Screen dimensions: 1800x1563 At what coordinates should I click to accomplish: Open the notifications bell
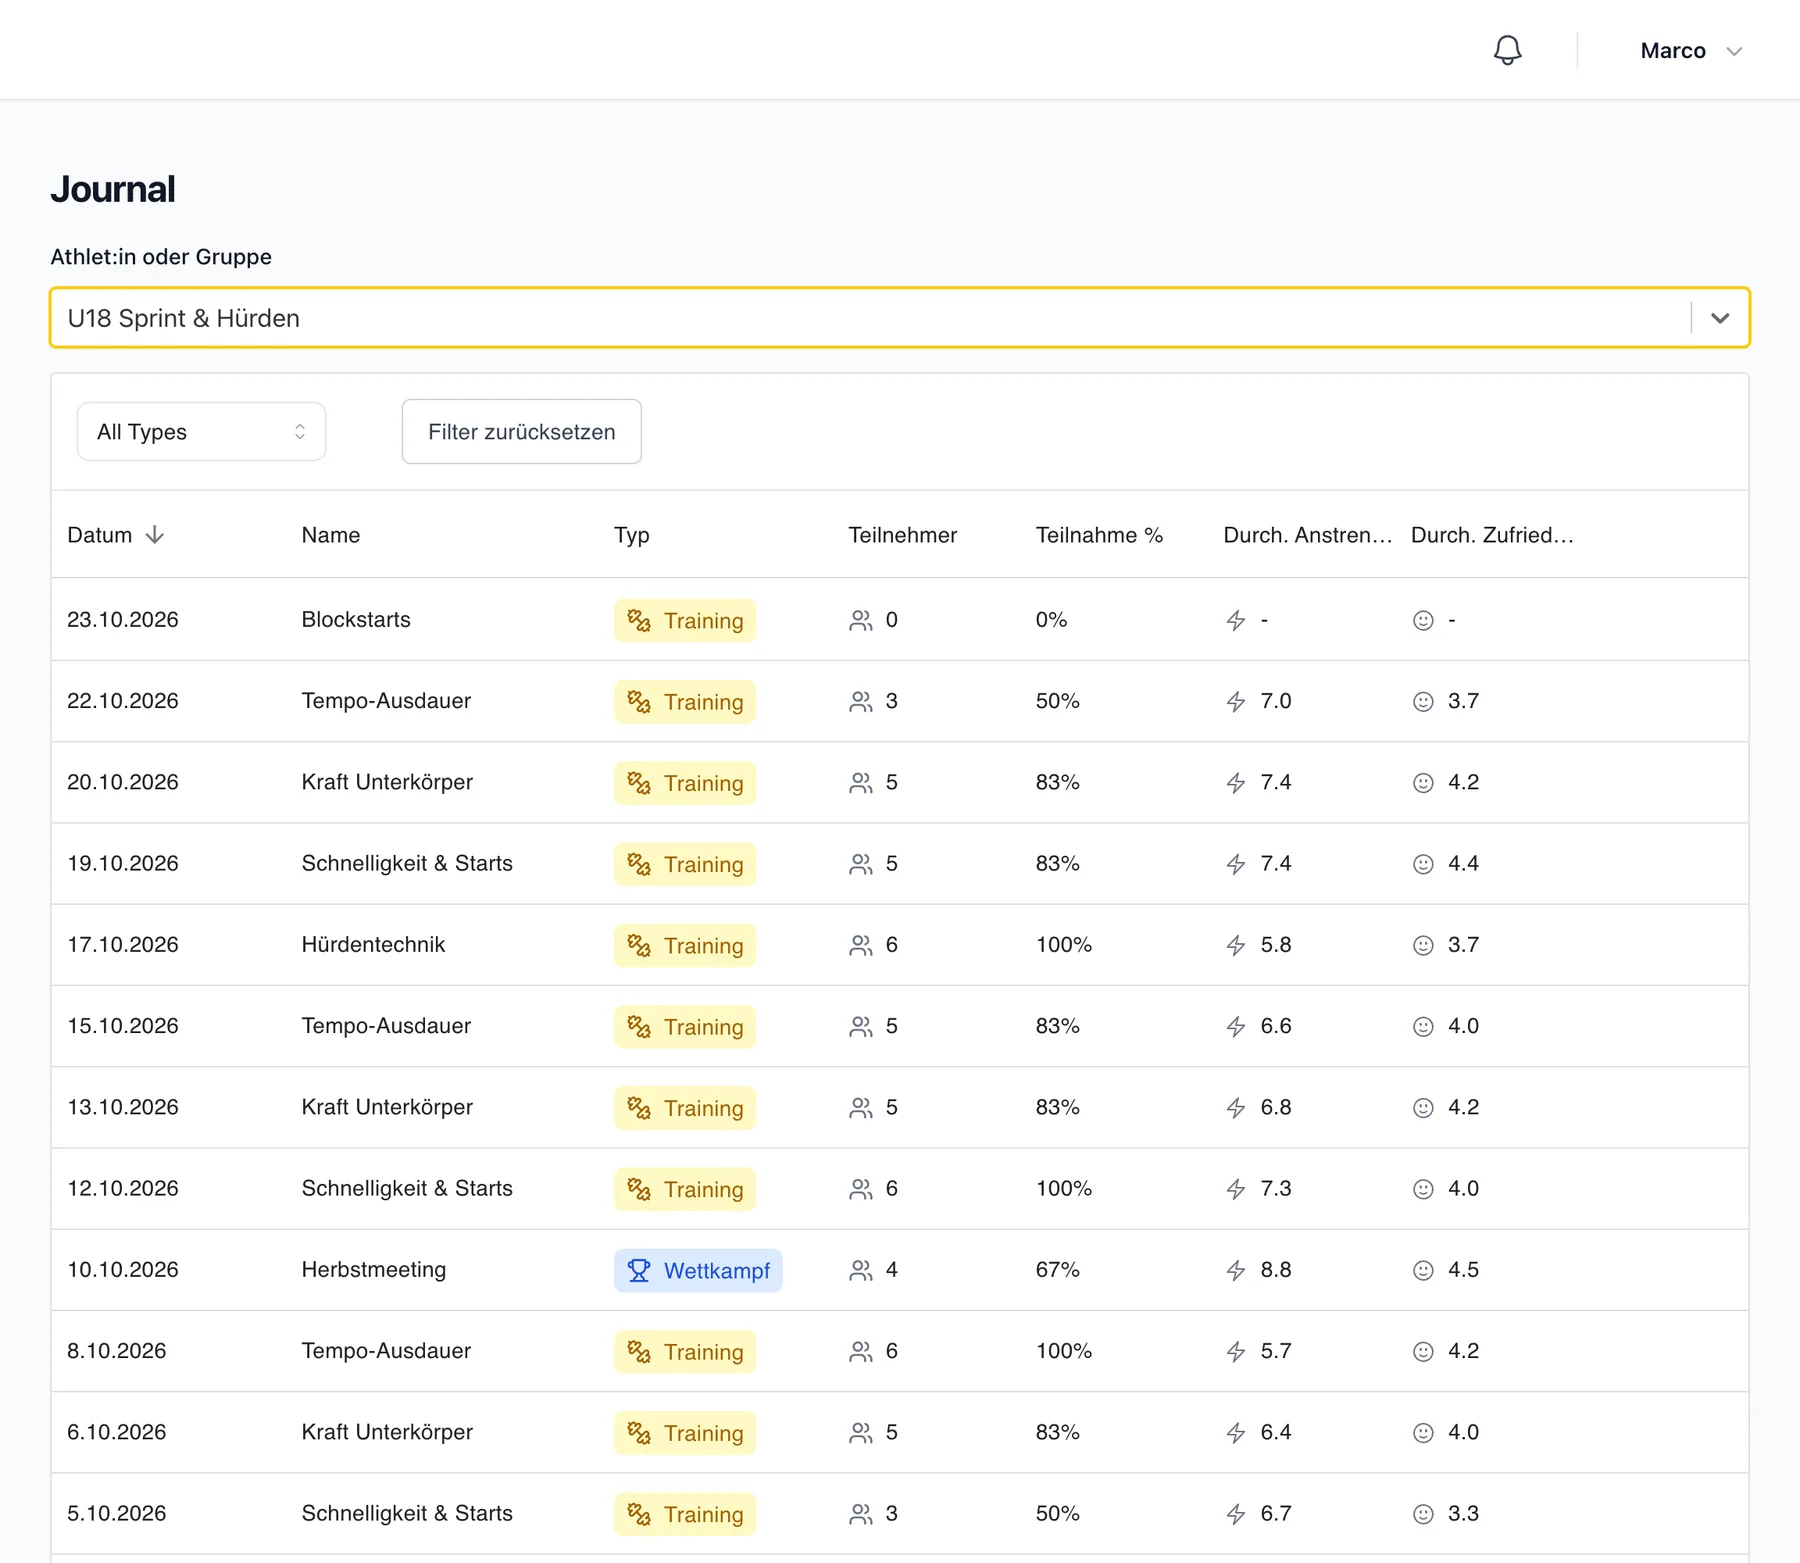coord(1507,50)
